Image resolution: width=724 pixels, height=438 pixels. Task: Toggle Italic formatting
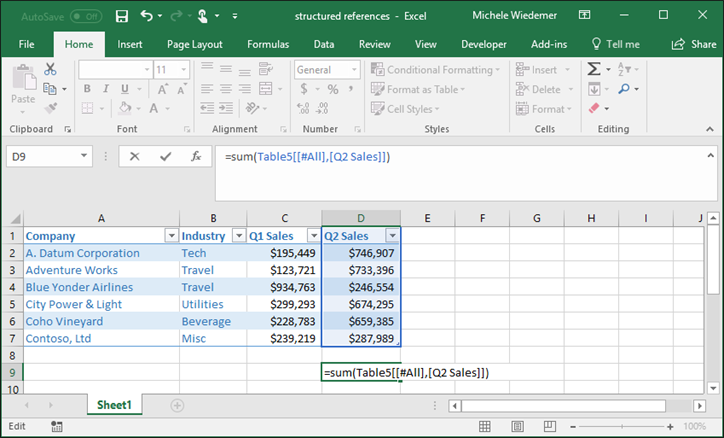106,89
